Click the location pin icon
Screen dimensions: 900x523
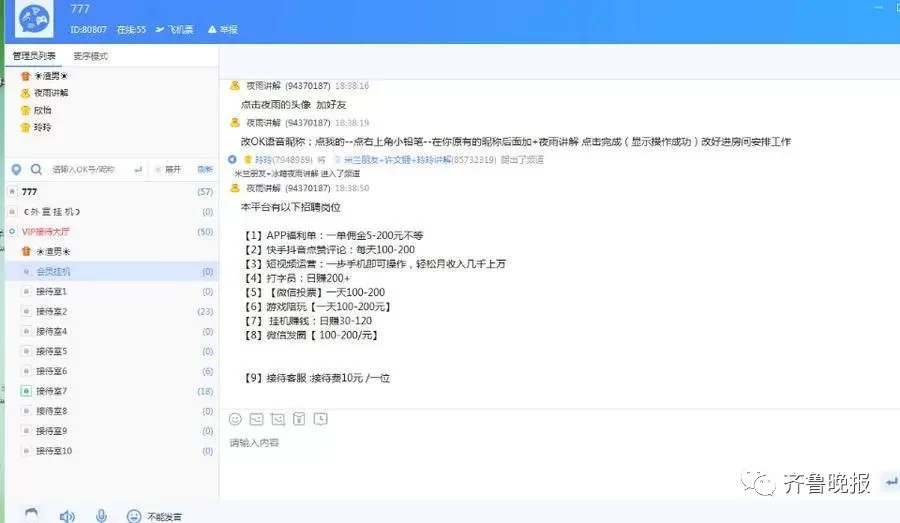tap(15, 170)
